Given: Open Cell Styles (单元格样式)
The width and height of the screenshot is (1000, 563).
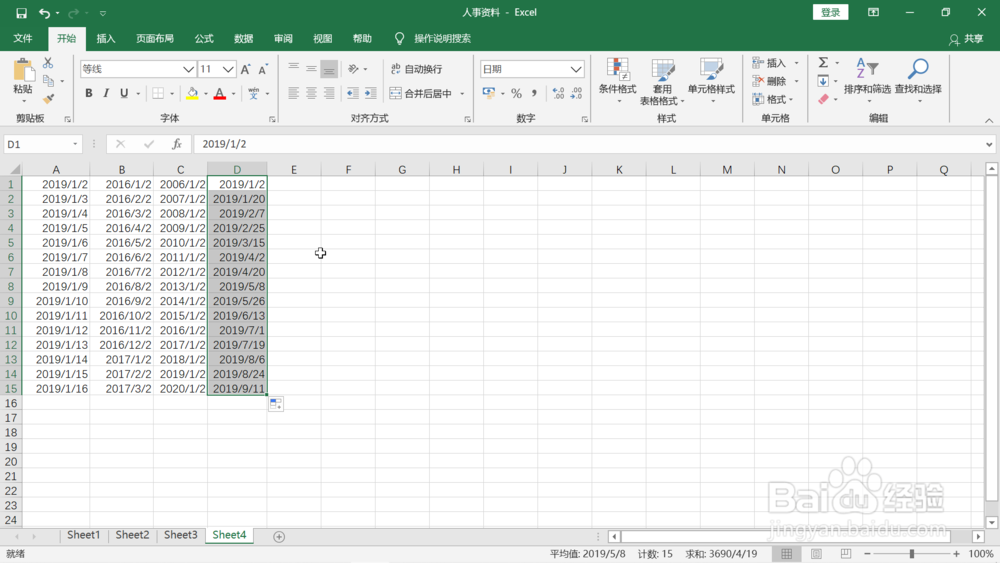Looking at the screenshot, I should [711, 80].
